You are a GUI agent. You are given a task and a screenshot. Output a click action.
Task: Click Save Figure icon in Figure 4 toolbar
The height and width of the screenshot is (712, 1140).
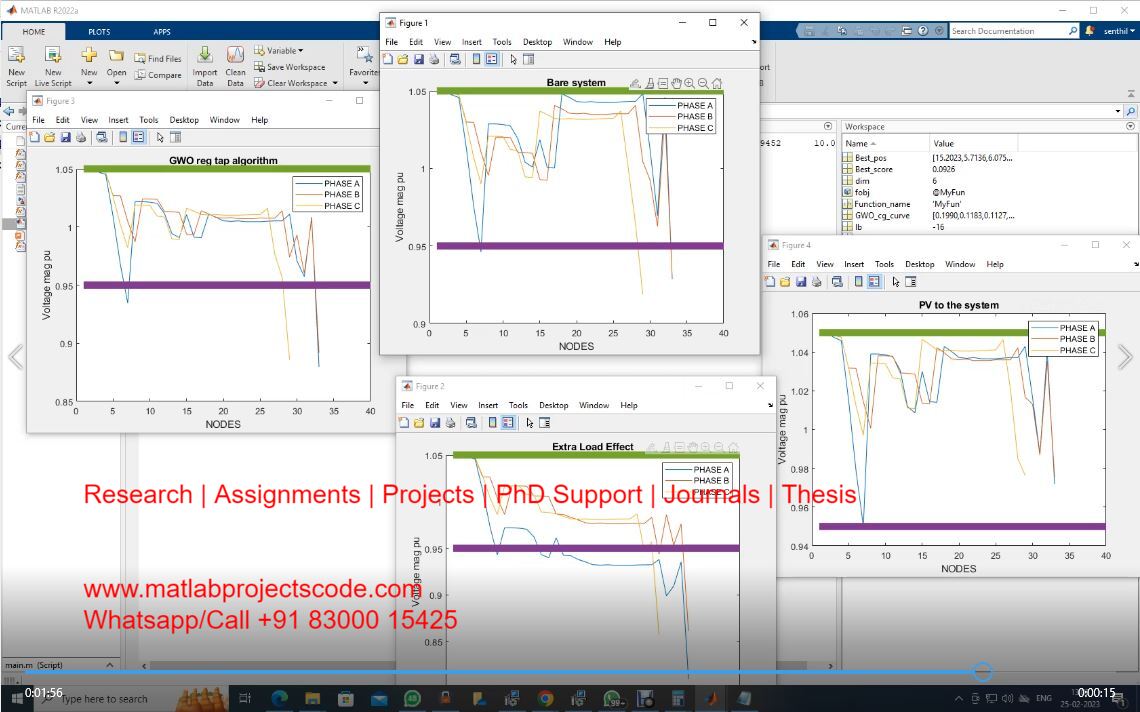coord(801,281)
